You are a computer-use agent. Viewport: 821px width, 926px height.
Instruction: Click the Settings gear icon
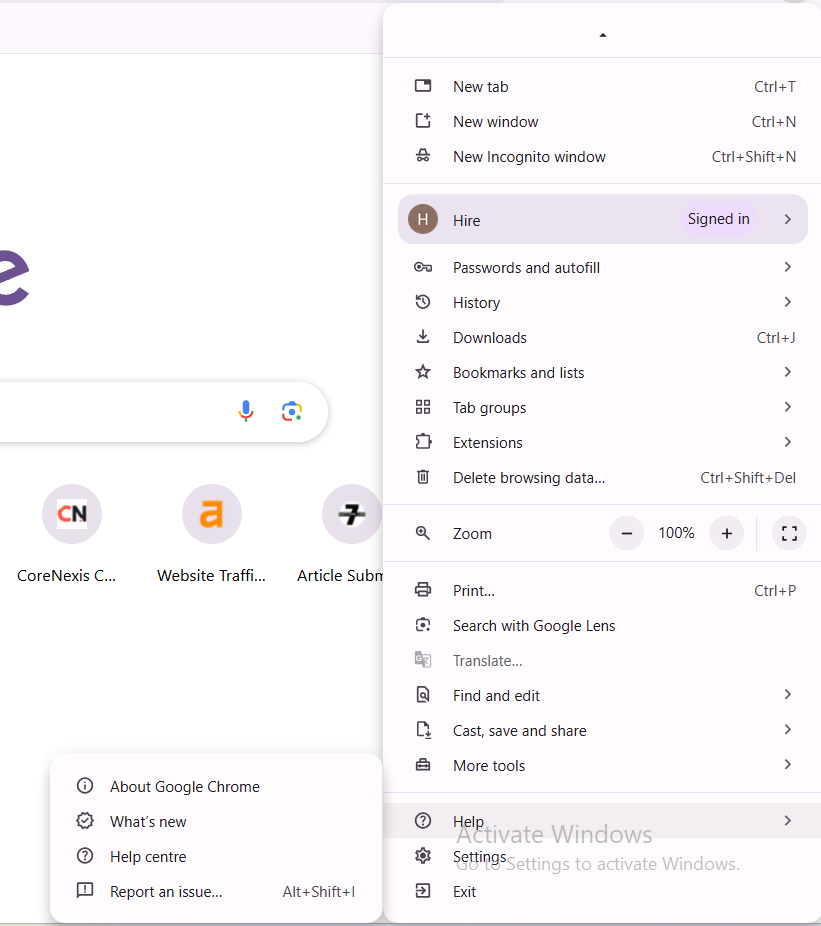(423, 855)
